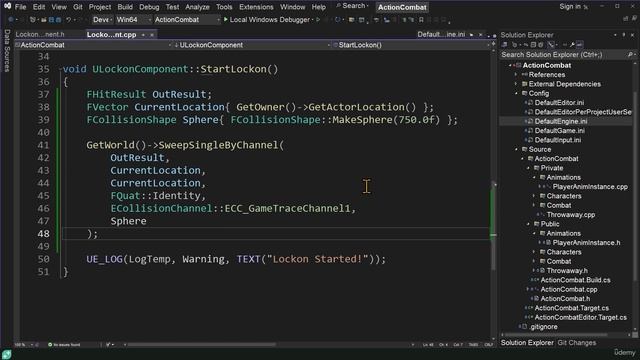This screenshot has width=640, height=360.
Task: Click the Start Without Debugging icon
Action: pyautogui.click(x=318, y=20)
